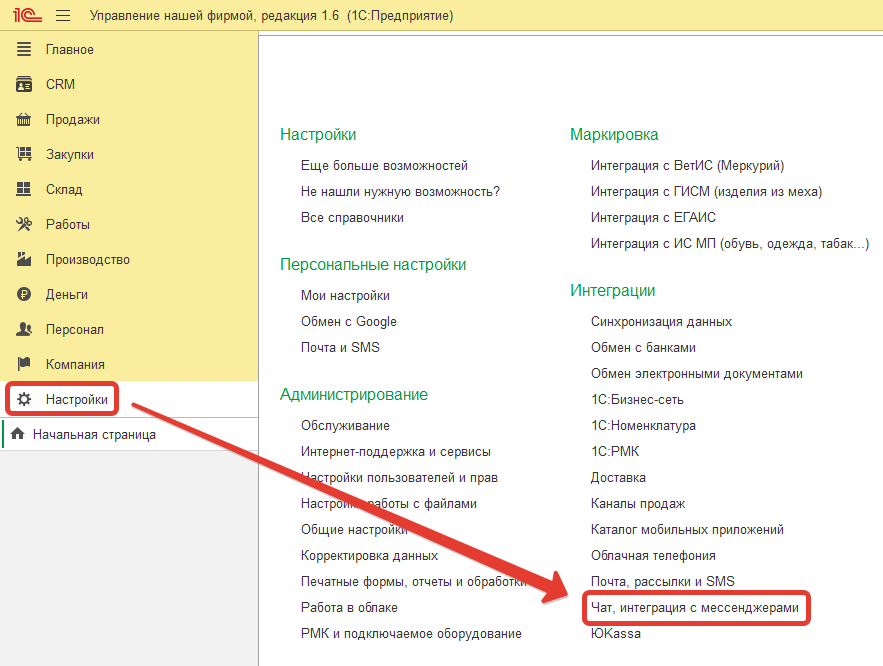
Task: Open Работа в облаке
Action: pos(349,607)
